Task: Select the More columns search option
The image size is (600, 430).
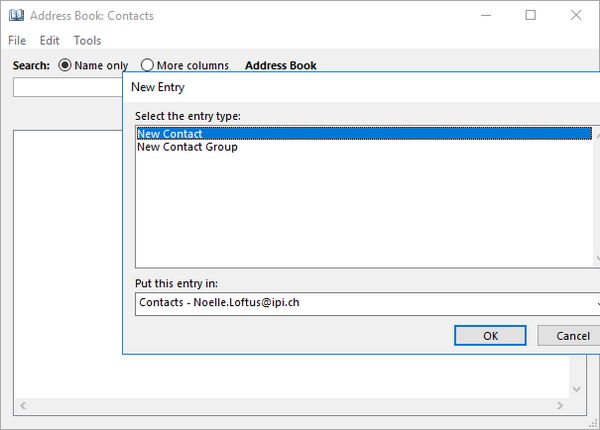Action: pyautogui.click(x=148, y=66)
